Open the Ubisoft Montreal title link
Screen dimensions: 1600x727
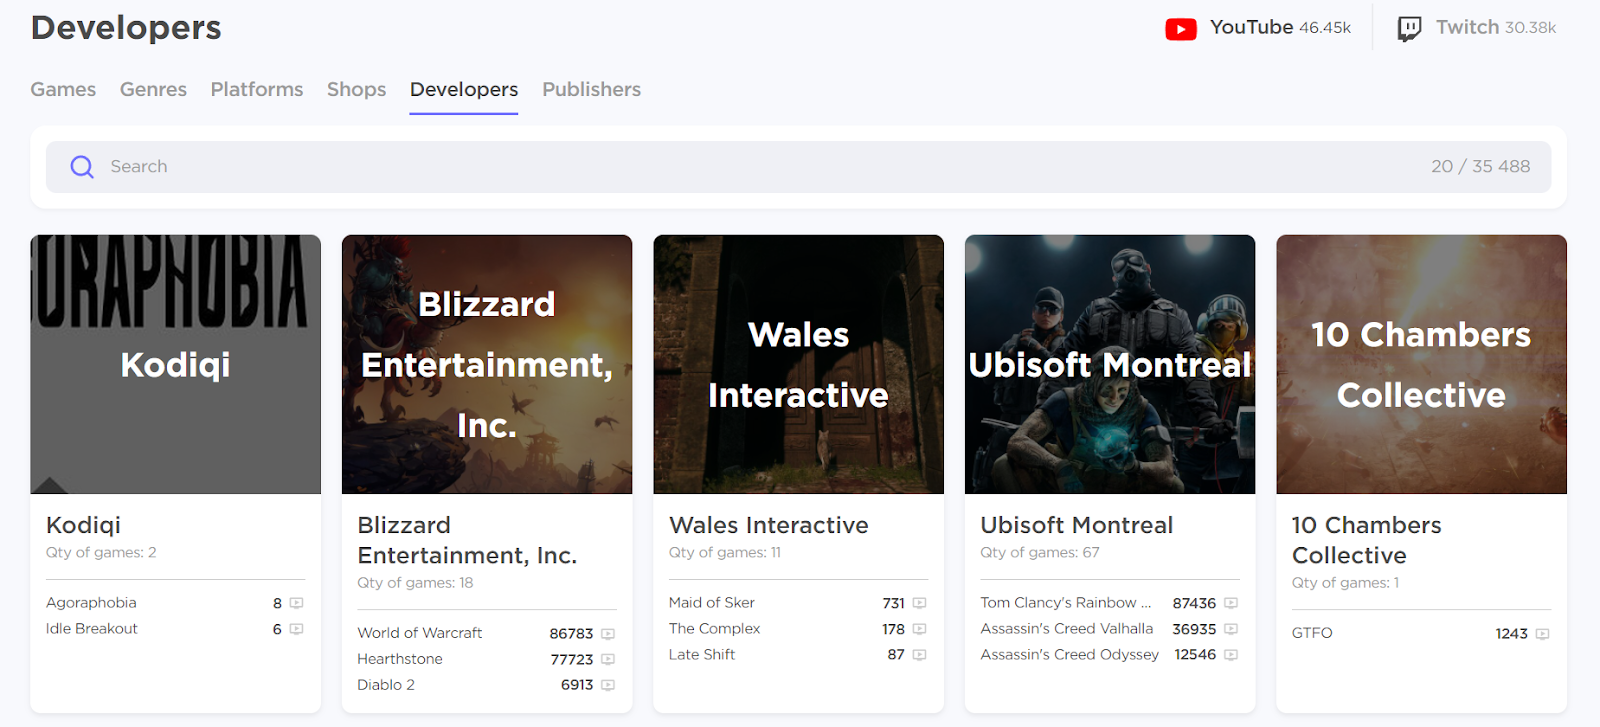[1076, 525]
